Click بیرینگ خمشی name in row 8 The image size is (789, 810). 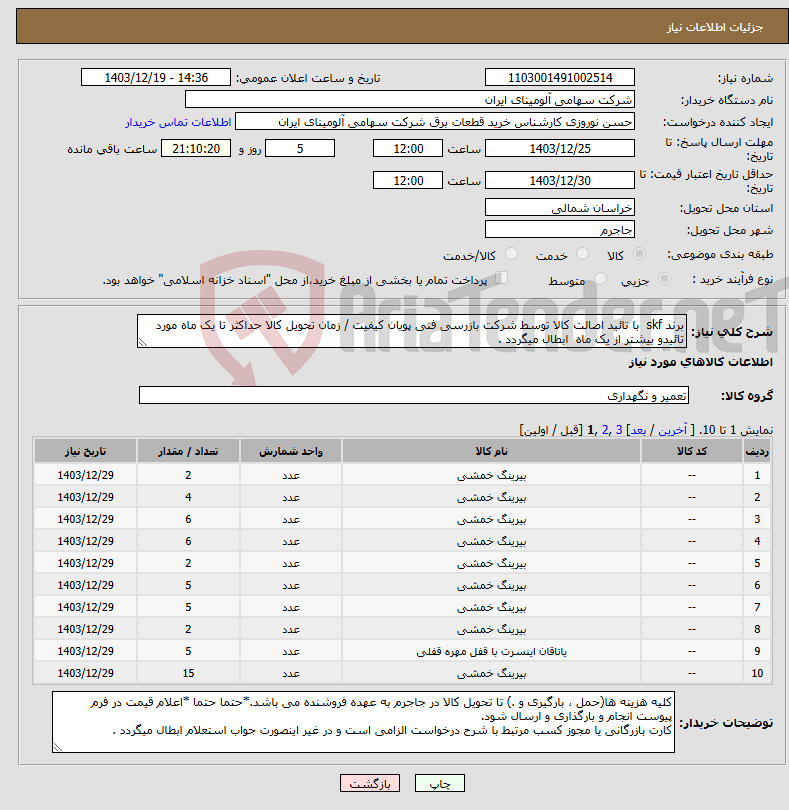coord(491,629)
